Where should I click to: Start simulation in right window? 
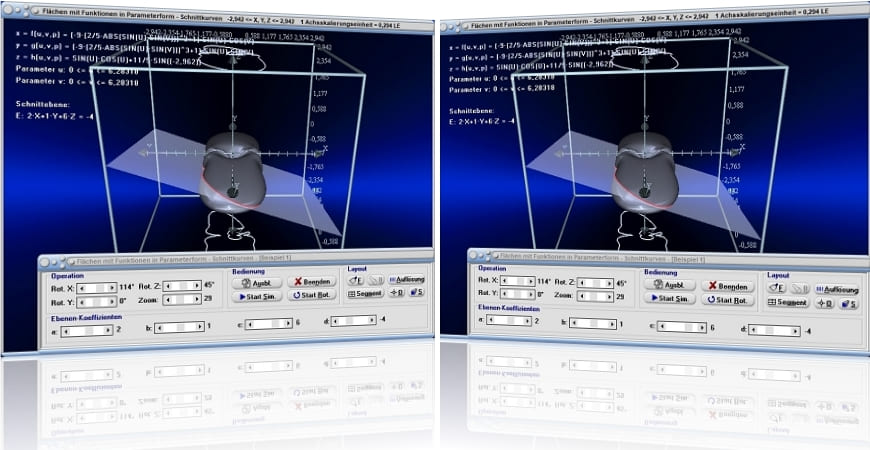click(x=670, y=299)
